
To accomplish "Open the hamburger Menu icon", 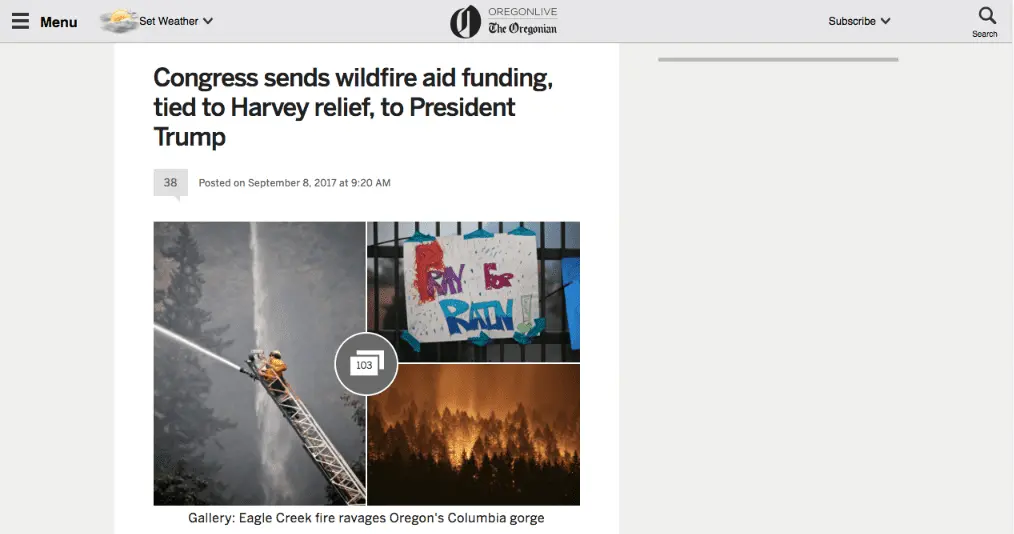I will [21, 21].
